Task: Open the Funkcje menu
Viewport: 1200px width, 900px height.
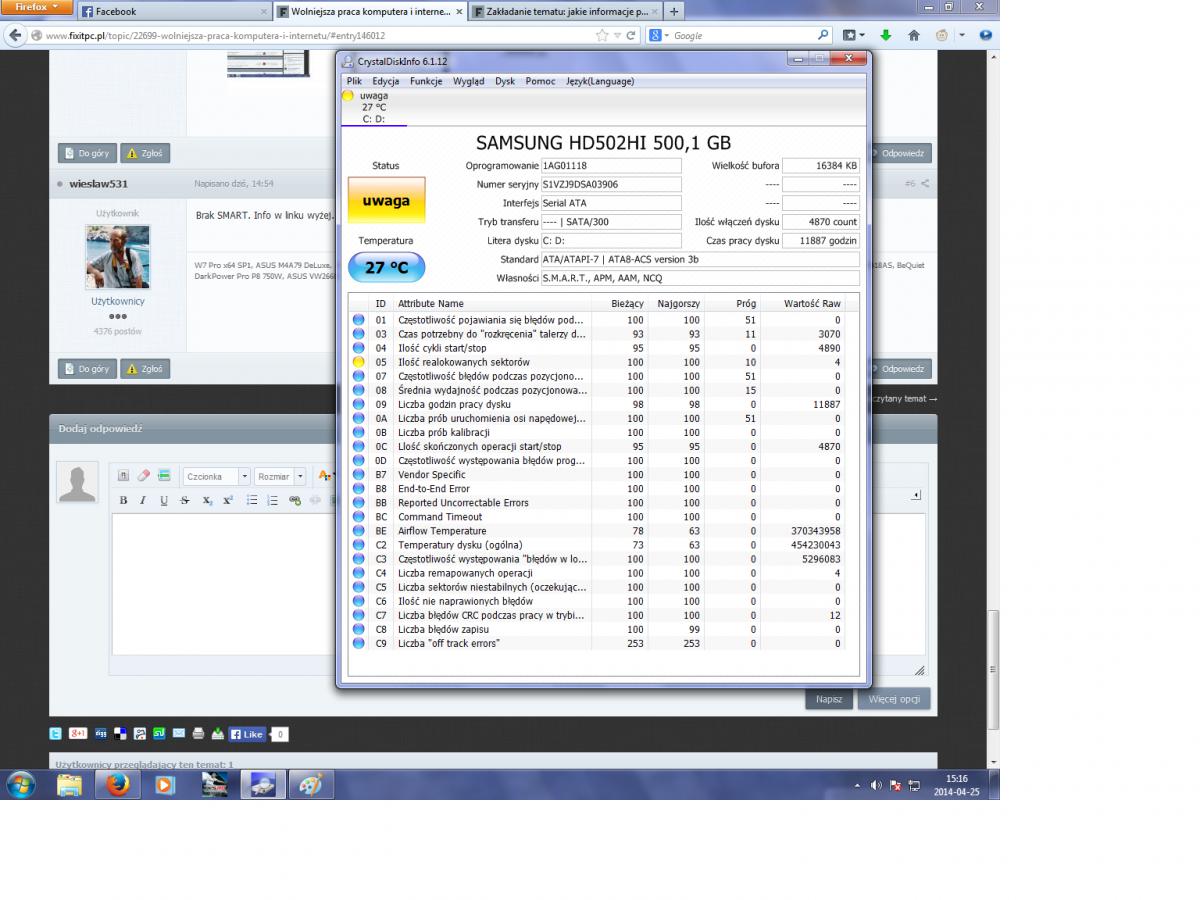Action: click(x=426, y=81)
